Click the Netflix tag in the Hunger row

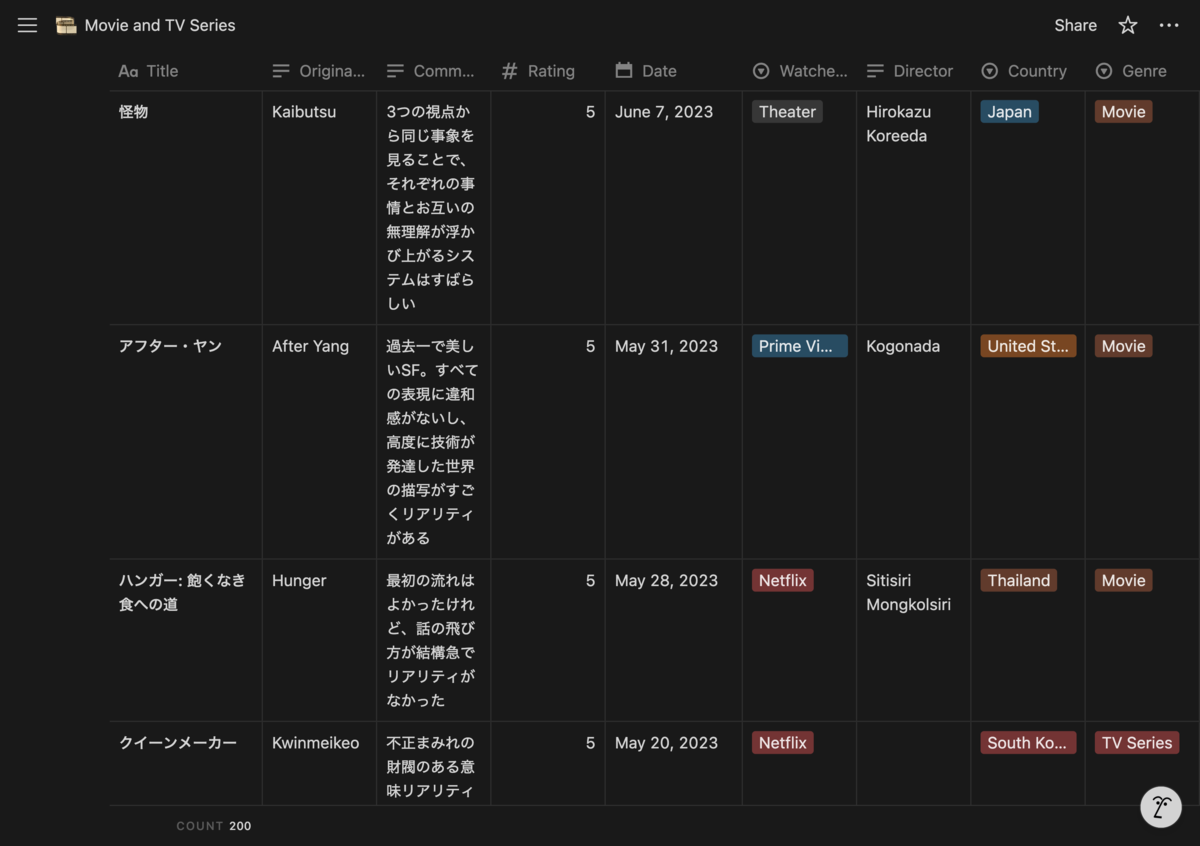pos(782,580)
